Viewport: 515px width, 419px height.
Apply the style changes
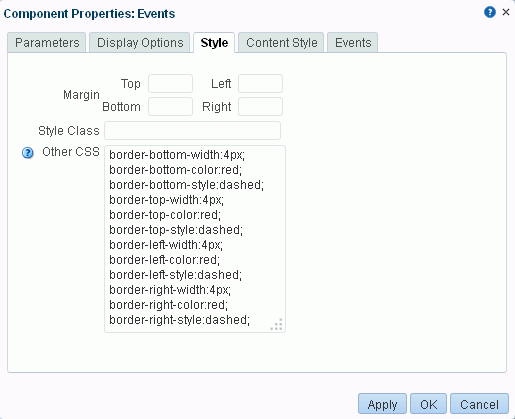click(382, 404)
